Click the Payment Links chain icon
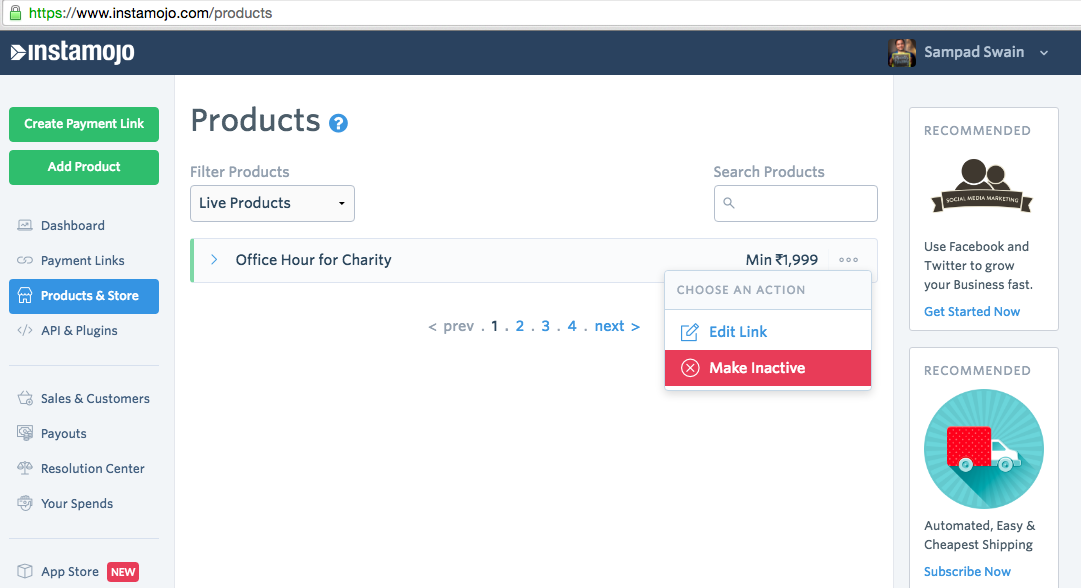1081x588 pixels. [x=25, y=261]
